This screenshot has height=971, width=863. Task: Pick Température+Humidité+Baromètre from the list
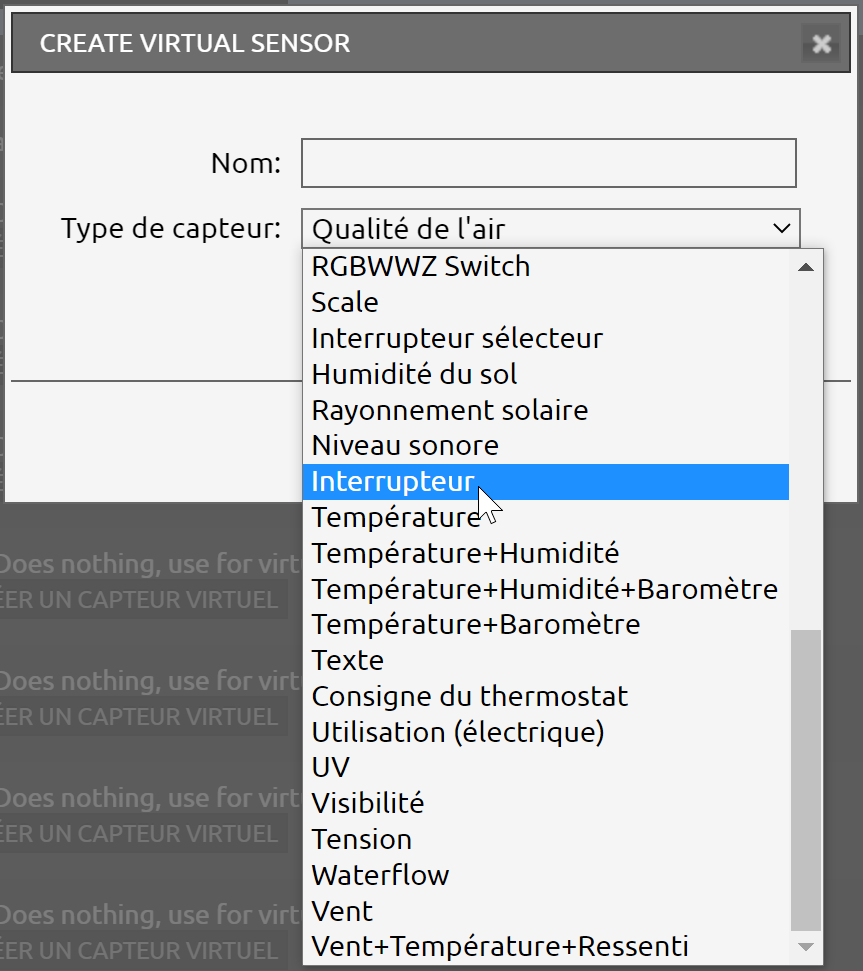tap(544, 589)
